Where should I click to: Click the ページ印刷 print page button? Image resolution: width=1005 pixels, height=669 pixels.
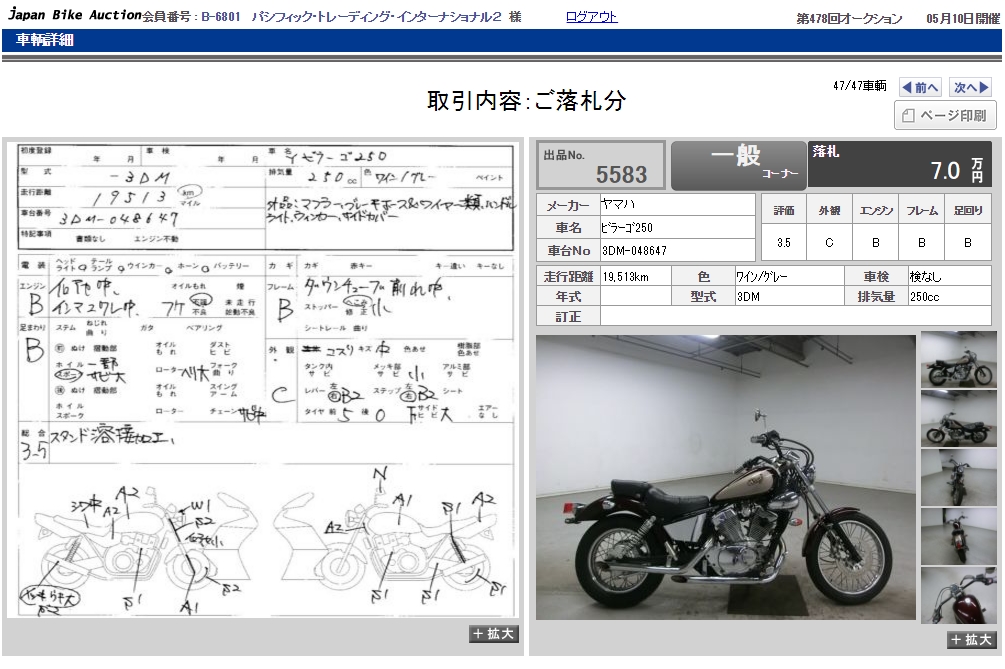pos(945,116)
